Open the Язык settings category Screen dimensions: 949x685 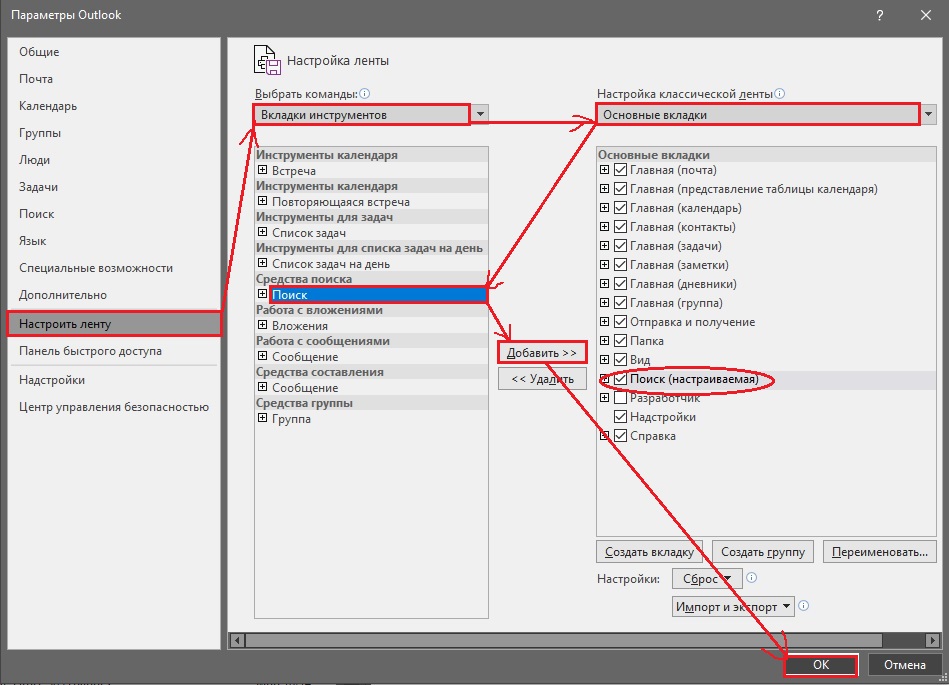114,241
